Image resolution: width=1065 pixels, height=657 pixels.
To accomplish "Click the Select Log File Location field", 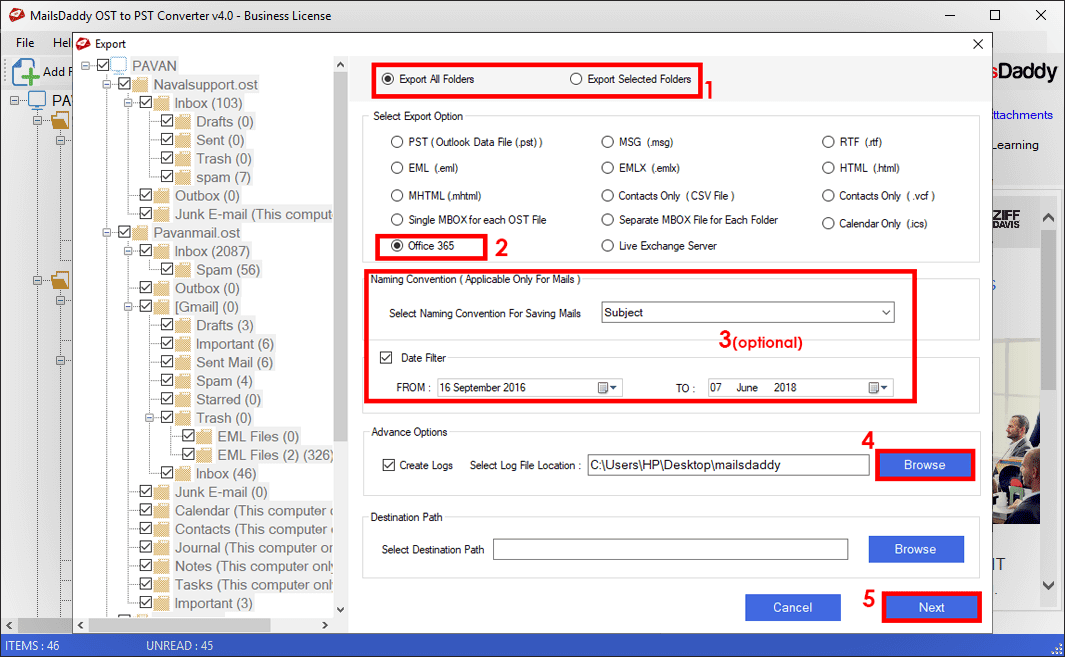I will point(728,465).
